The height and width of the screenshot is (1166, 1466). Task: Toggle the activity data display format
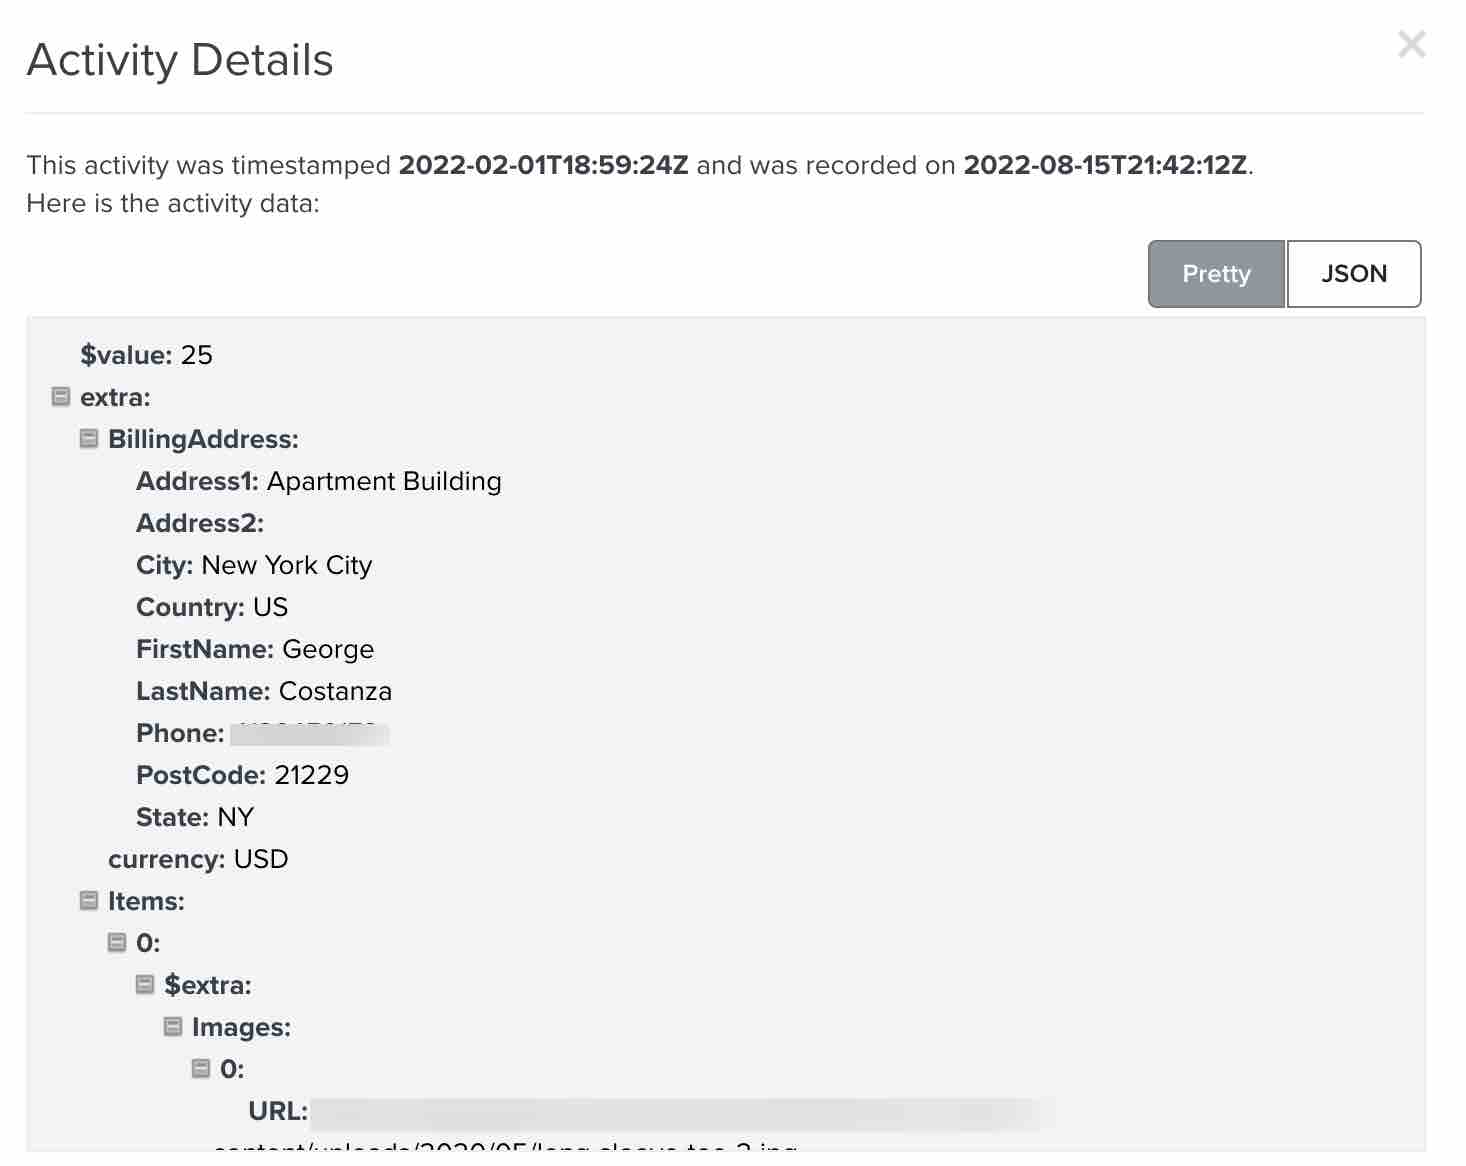tap(1354, 273)
